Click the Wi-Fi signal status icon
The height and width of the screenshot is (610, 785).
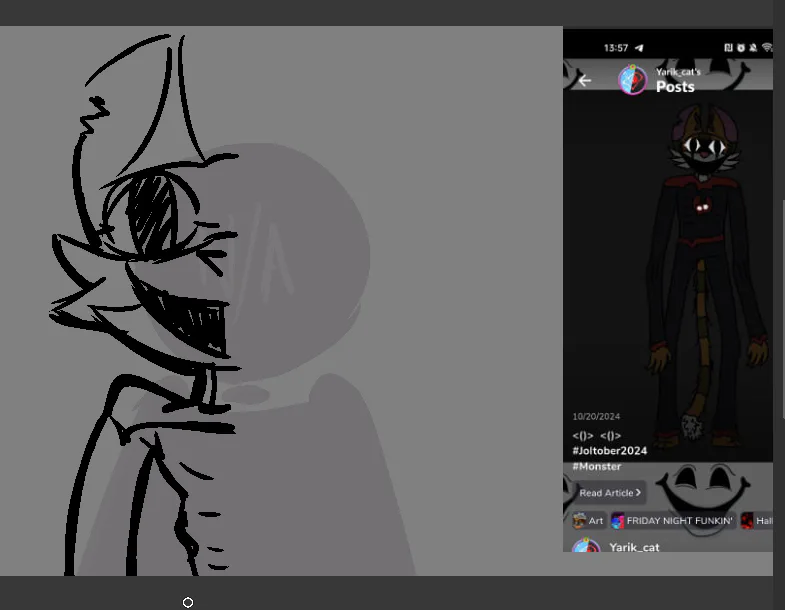click(767, 48)
